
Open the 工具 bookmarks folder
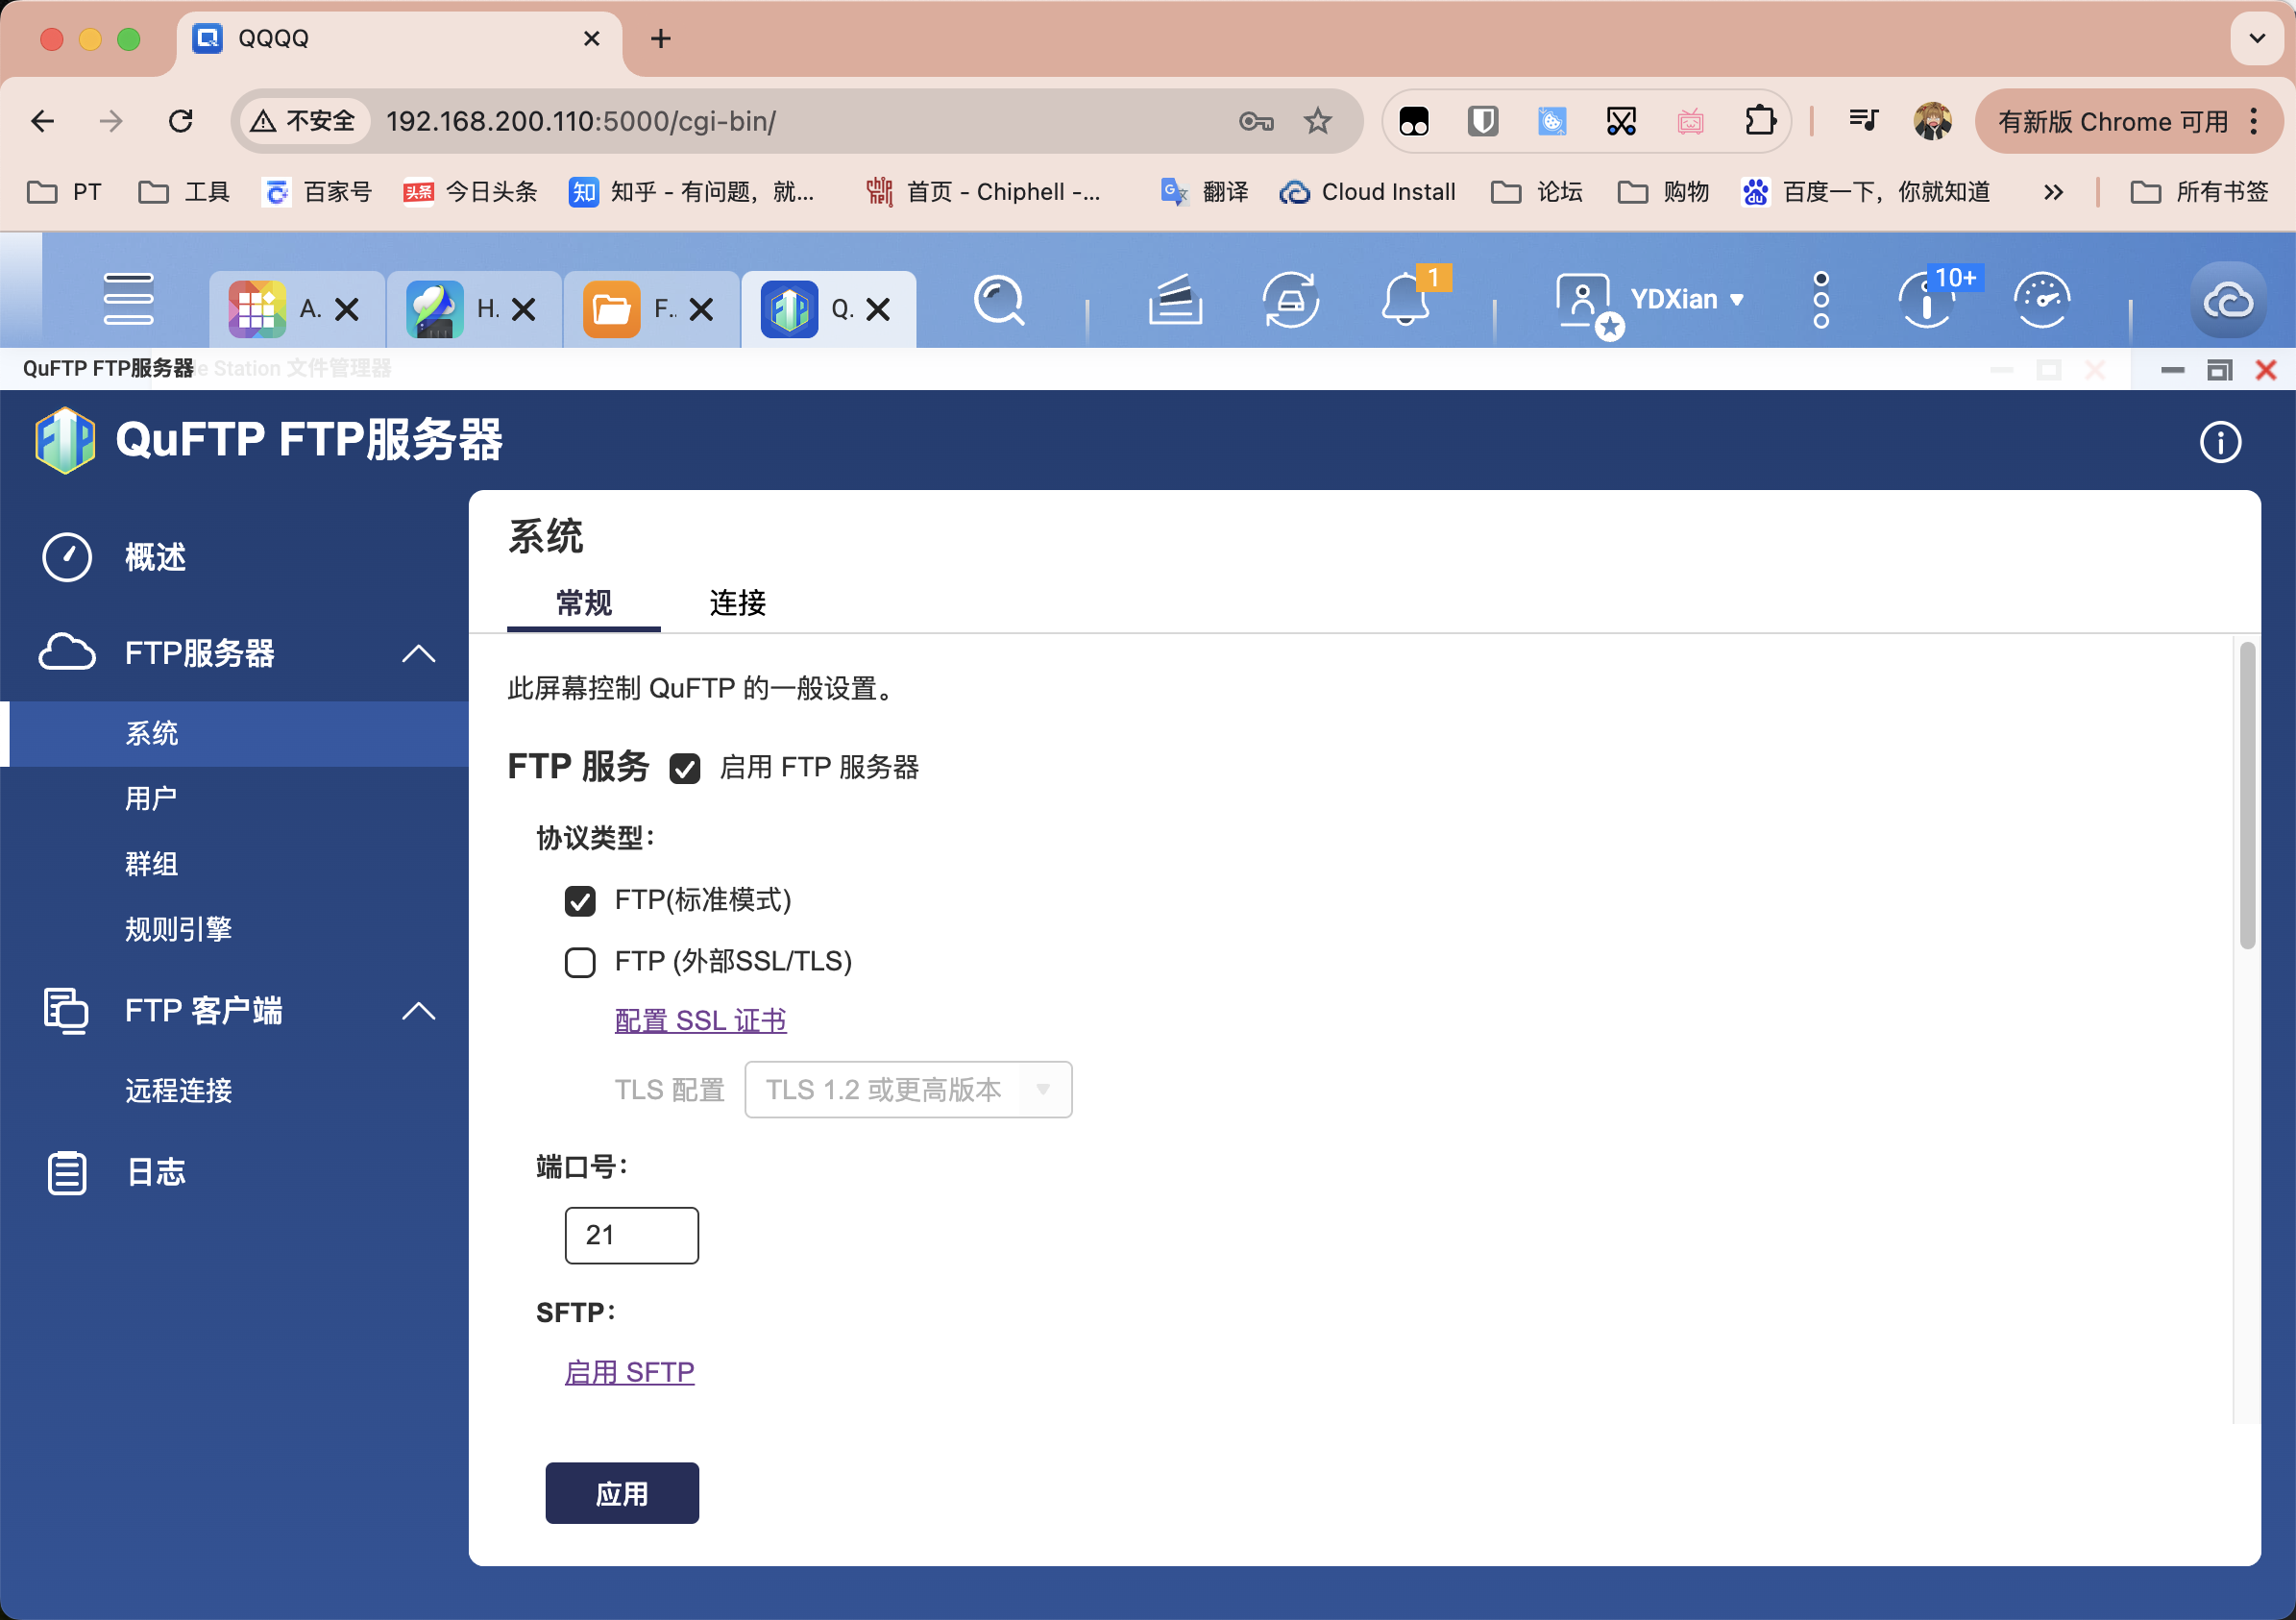(x=184, y=192)
